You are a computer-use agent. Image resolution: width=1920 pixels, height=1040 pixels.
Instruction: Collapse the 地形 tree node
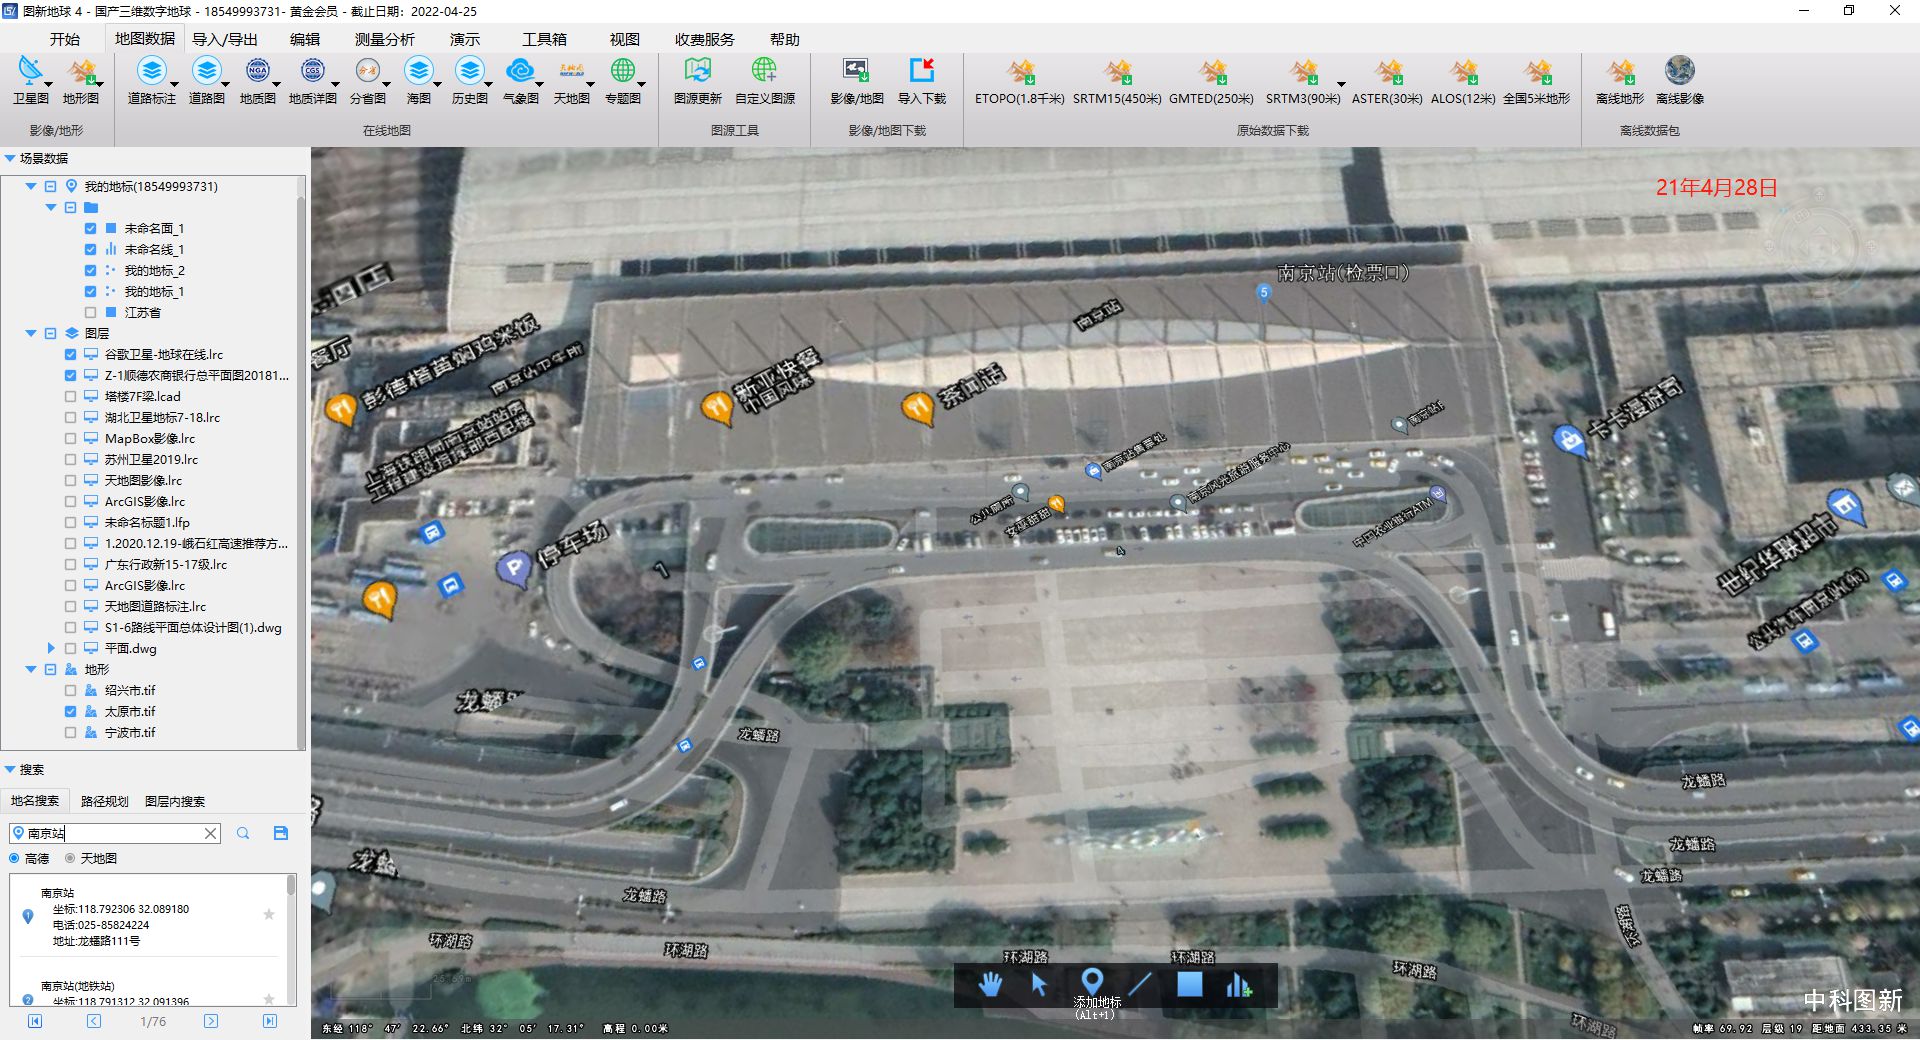pyautogui.click(x=31, y=669)
